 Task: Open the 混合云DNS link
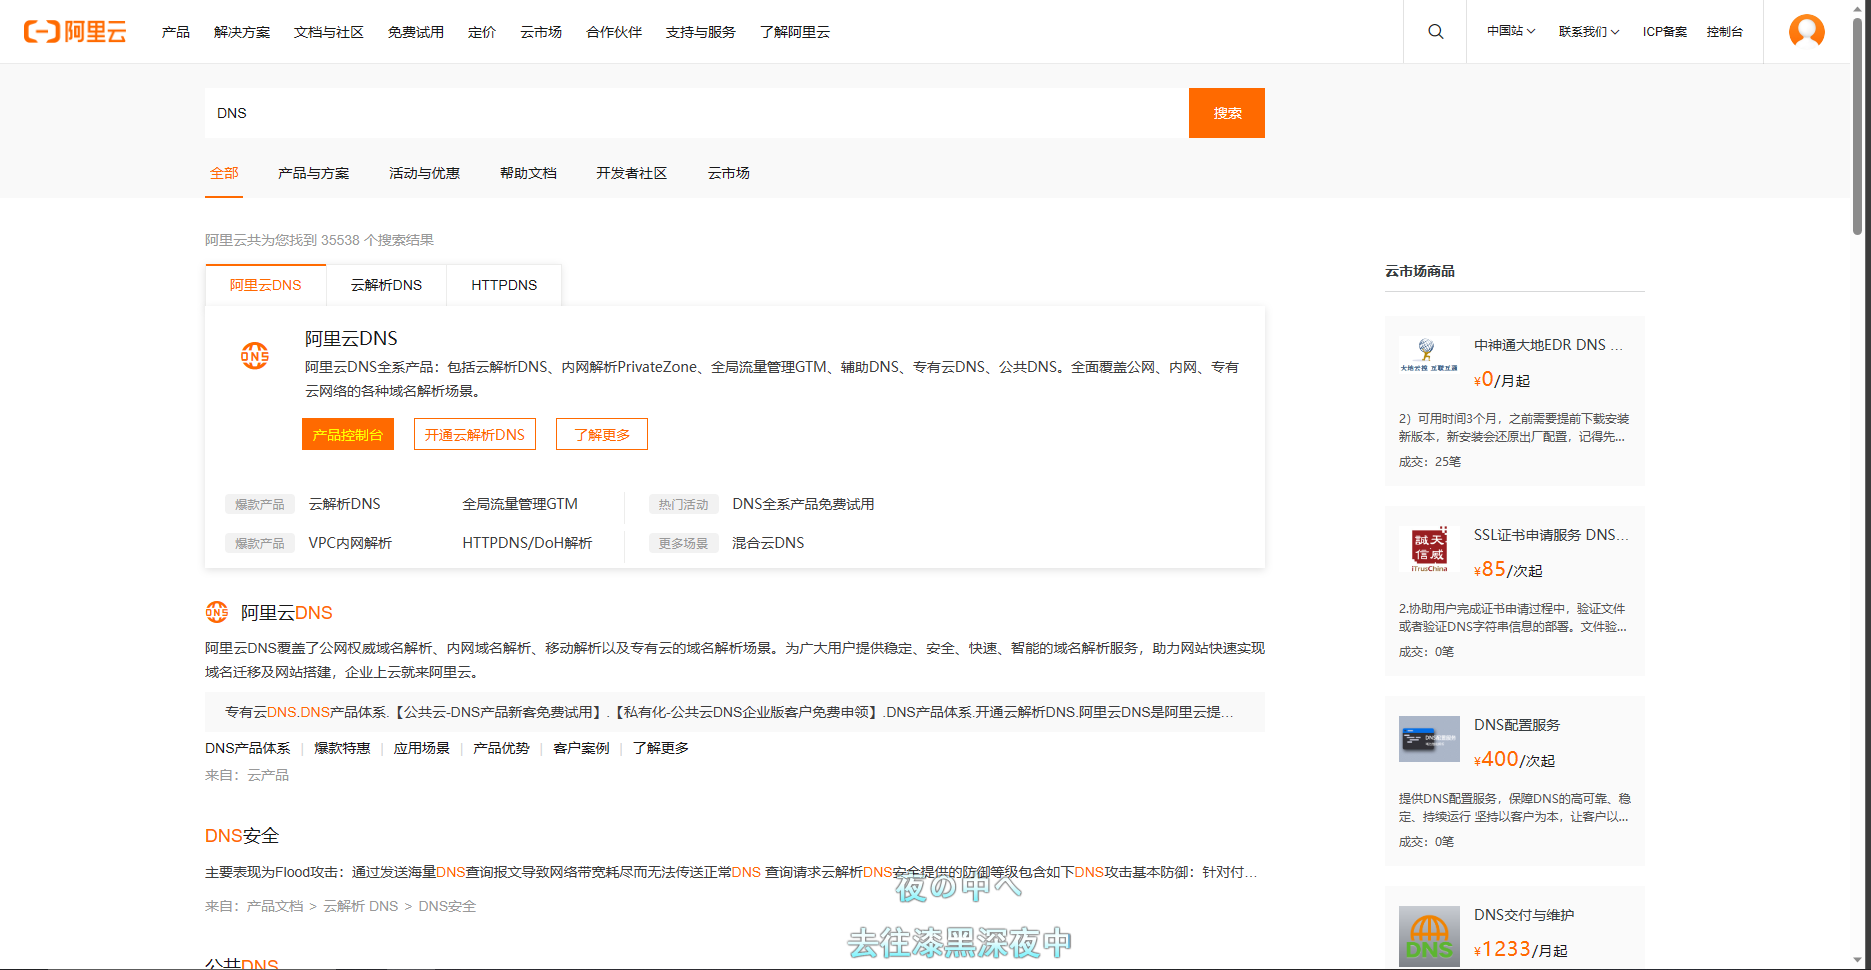click(768, 543)
